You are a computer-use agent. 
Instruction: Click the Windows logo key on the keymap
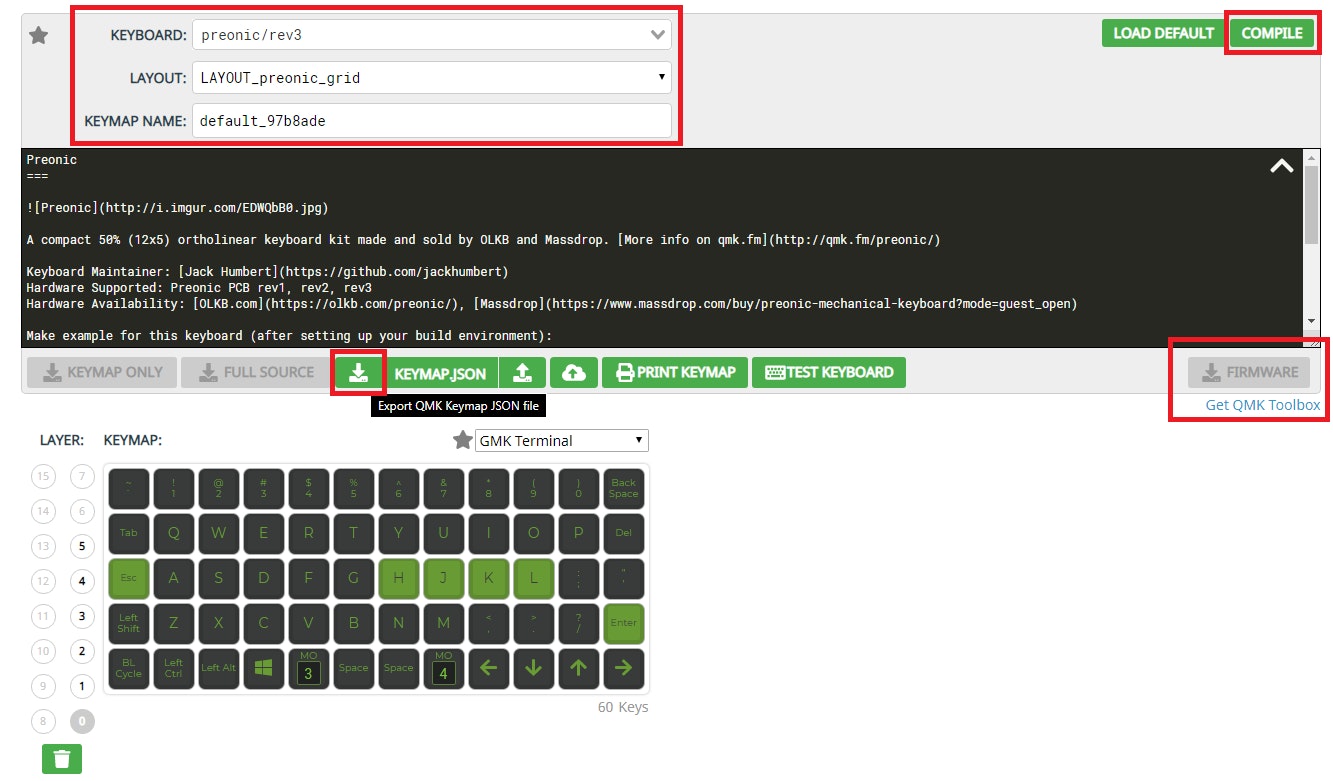tap(264, 668)
